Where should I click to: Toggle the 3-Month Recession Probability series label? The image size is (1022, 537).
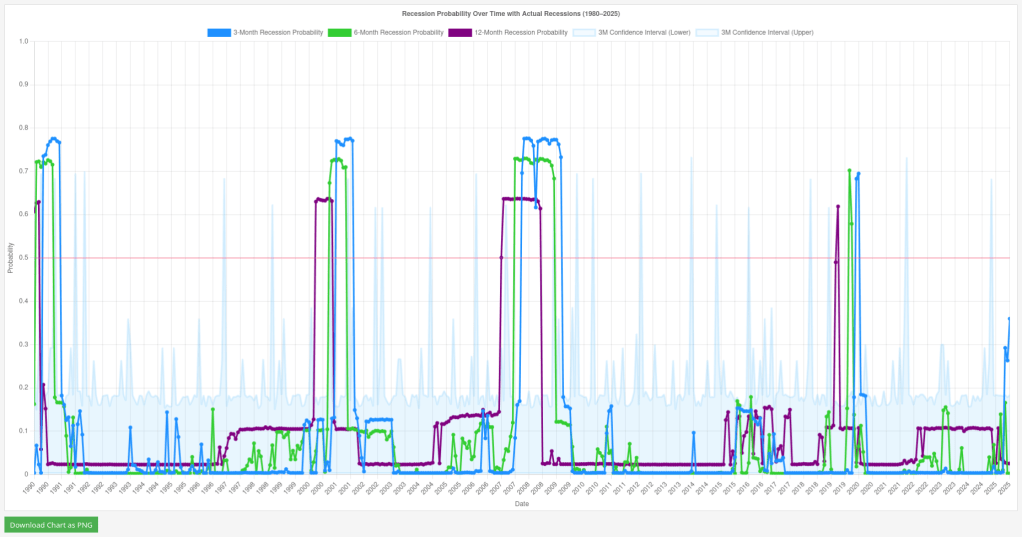(x=278, y=33)
